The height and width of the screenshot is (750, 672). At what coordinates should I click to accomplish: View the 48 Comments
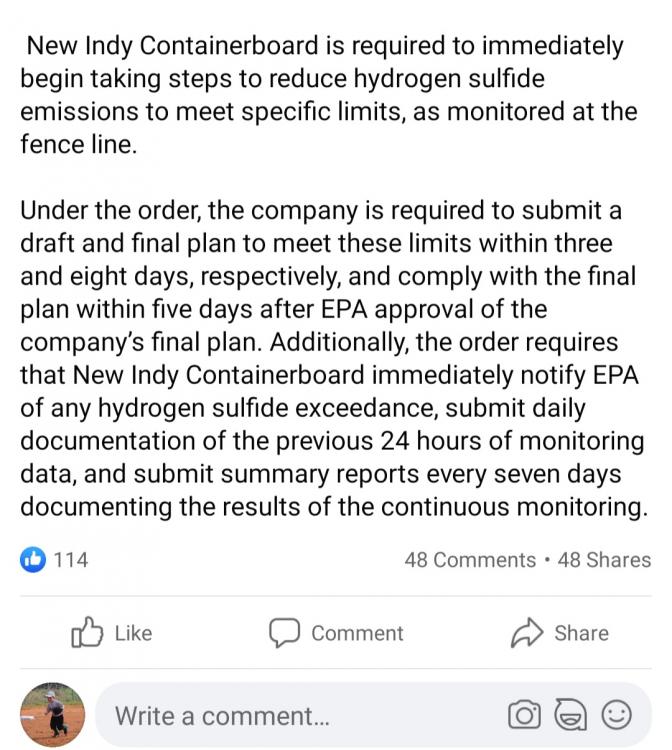pyautogui.click(x=470, y=560)
